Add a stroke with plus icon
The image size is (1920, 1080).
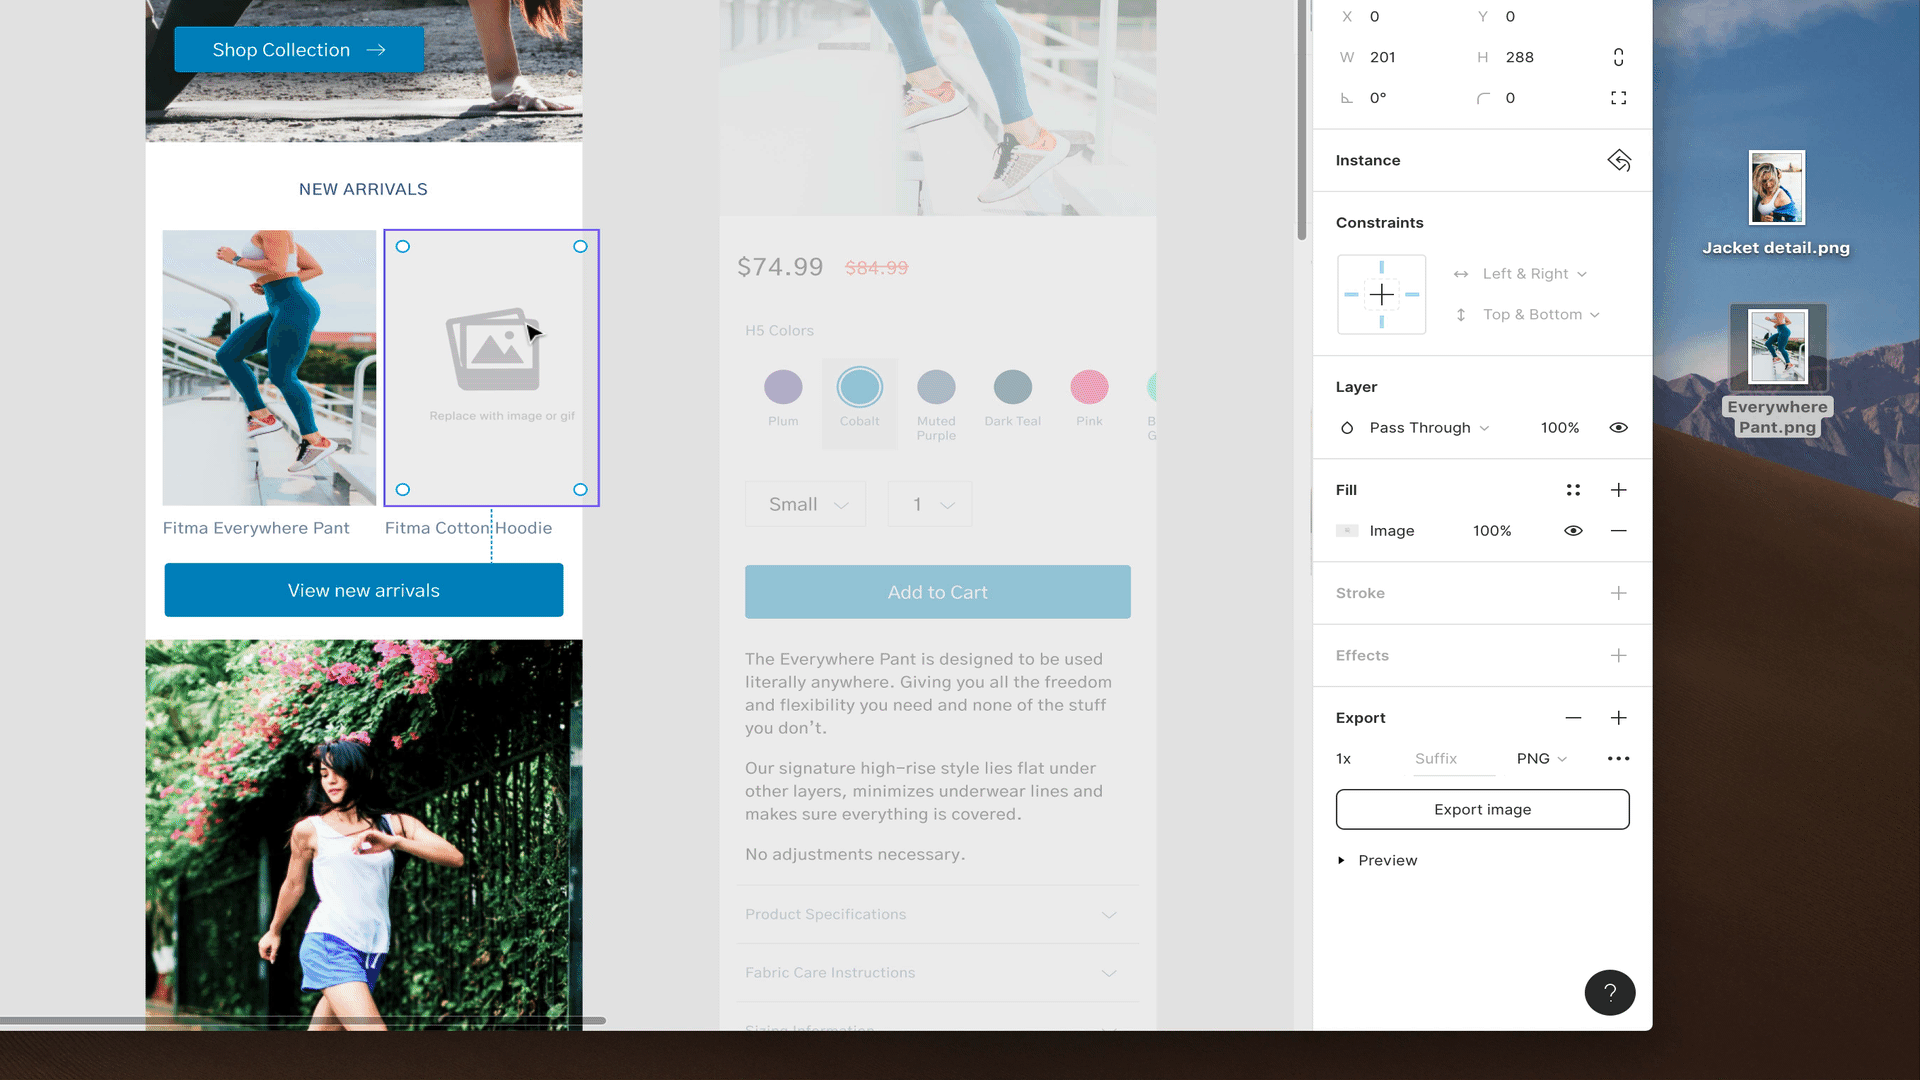(x=1618, y=593)
